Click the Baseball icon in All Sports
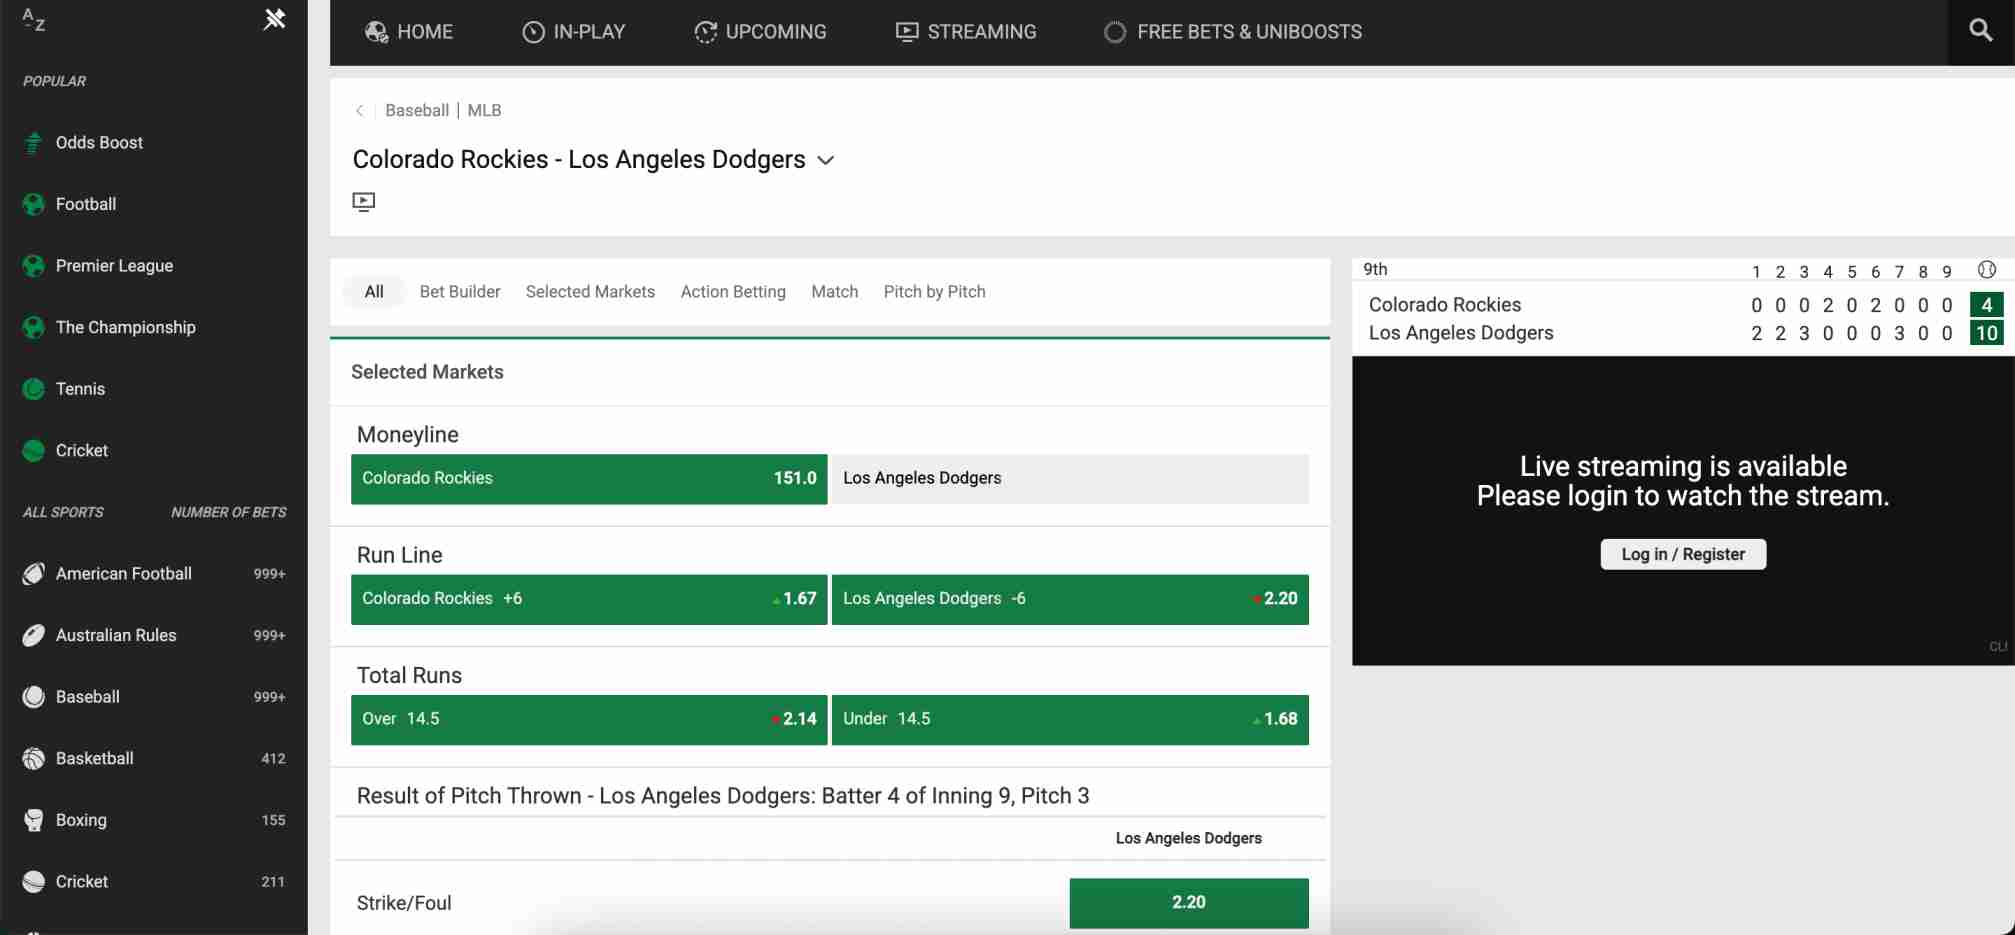Viewport: 2015px width, 935px height. tap(33, 697)
